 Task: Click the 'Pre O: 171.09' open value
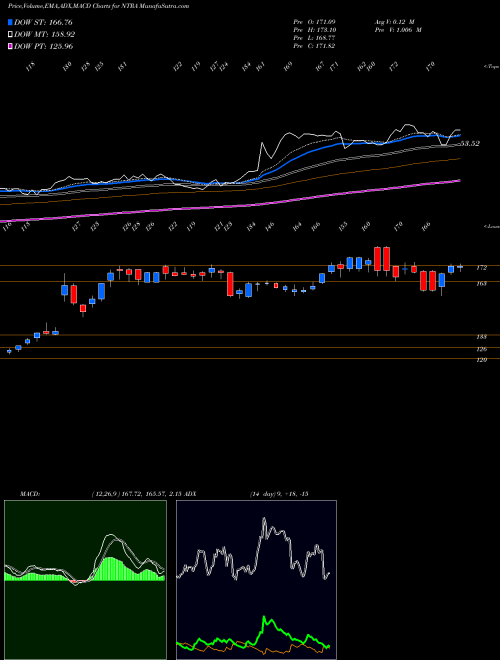point(314,21)
